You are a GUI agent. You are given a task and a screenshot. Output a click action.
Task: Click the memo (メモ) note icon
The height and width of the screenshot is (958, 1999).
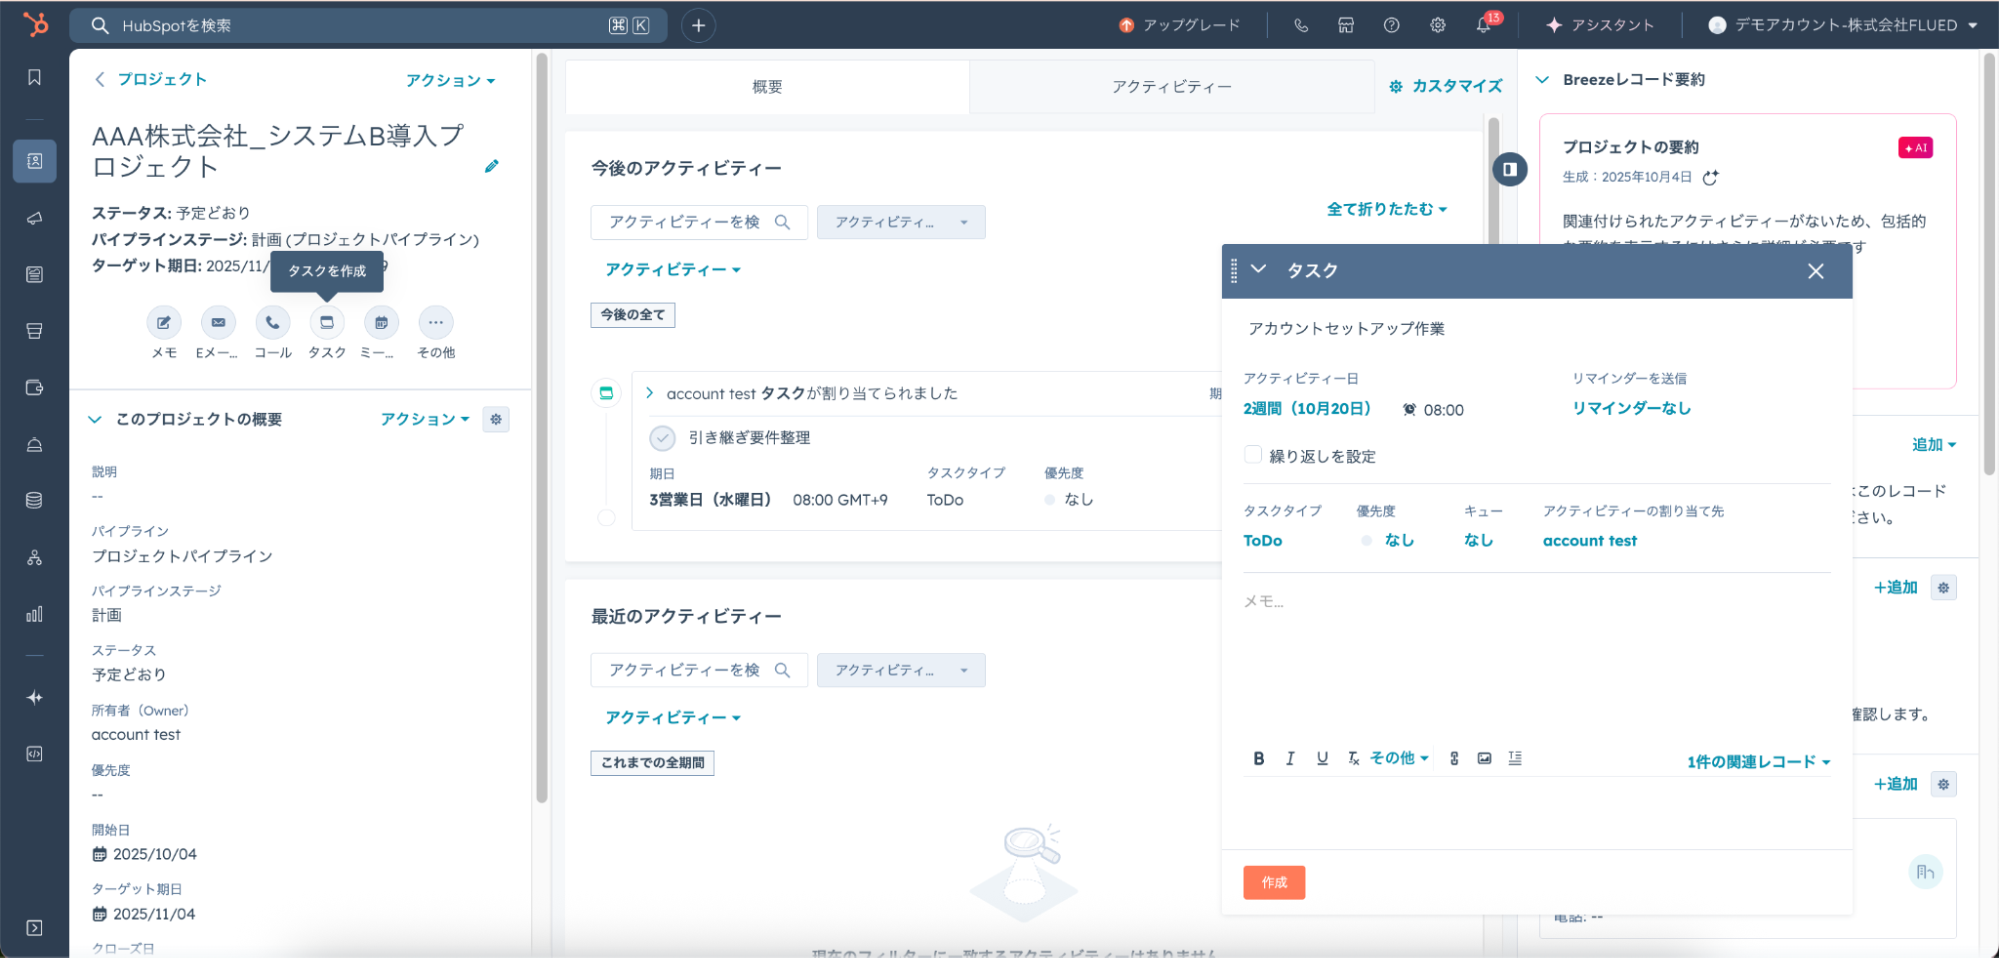click(164, 323)
